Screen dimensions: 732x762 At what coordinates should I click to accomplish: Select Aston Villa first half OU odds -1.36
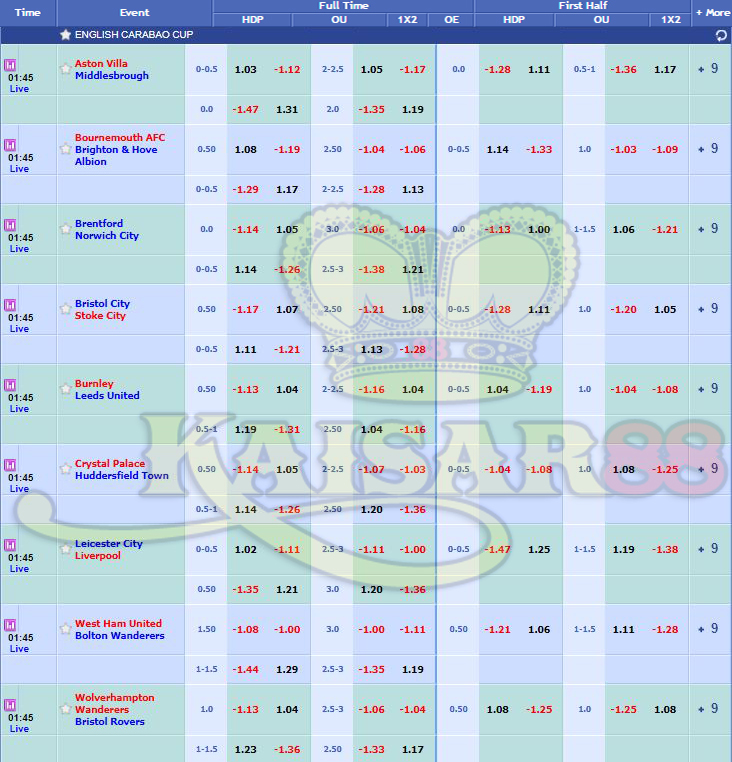(623, 69)
